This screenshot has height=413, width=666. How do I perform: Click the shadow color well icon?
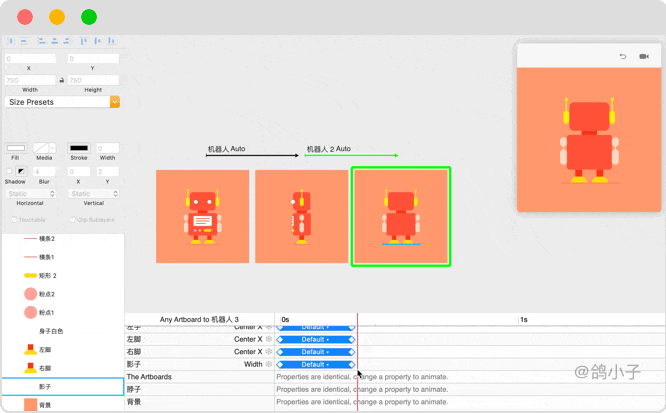pos(21,171)
